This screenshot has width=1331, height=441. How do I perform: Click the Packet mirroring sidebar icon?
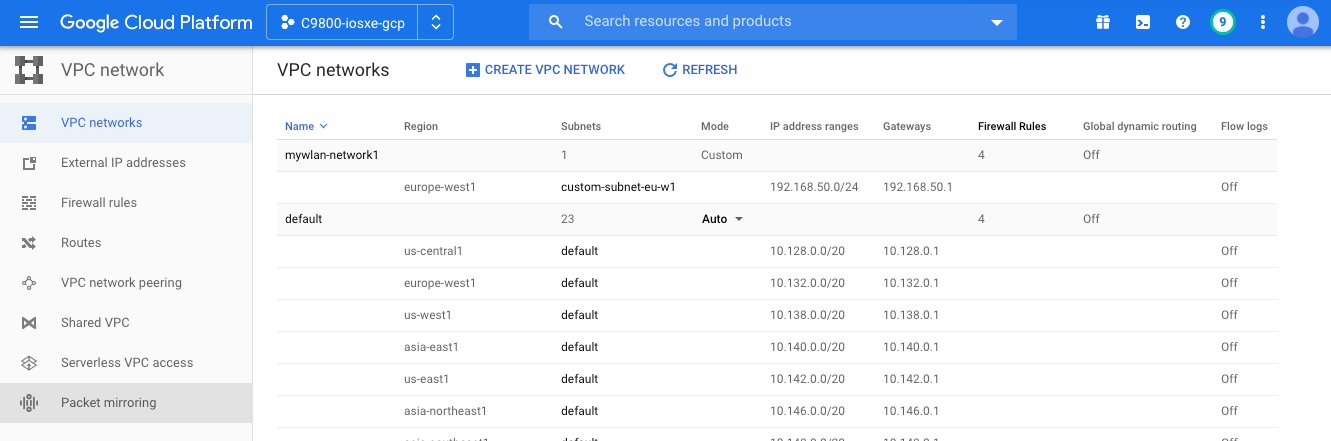(29, 403)
